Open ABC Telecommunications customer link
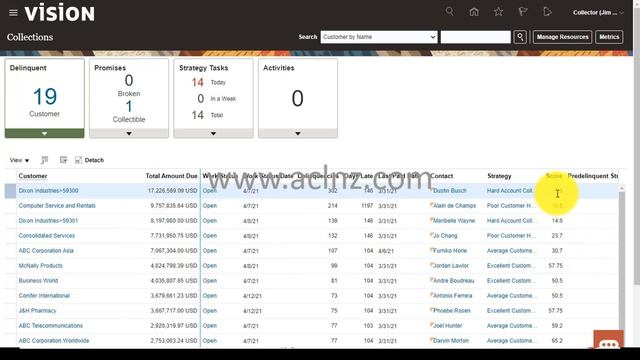640x360 pixels. coord(51,326)
